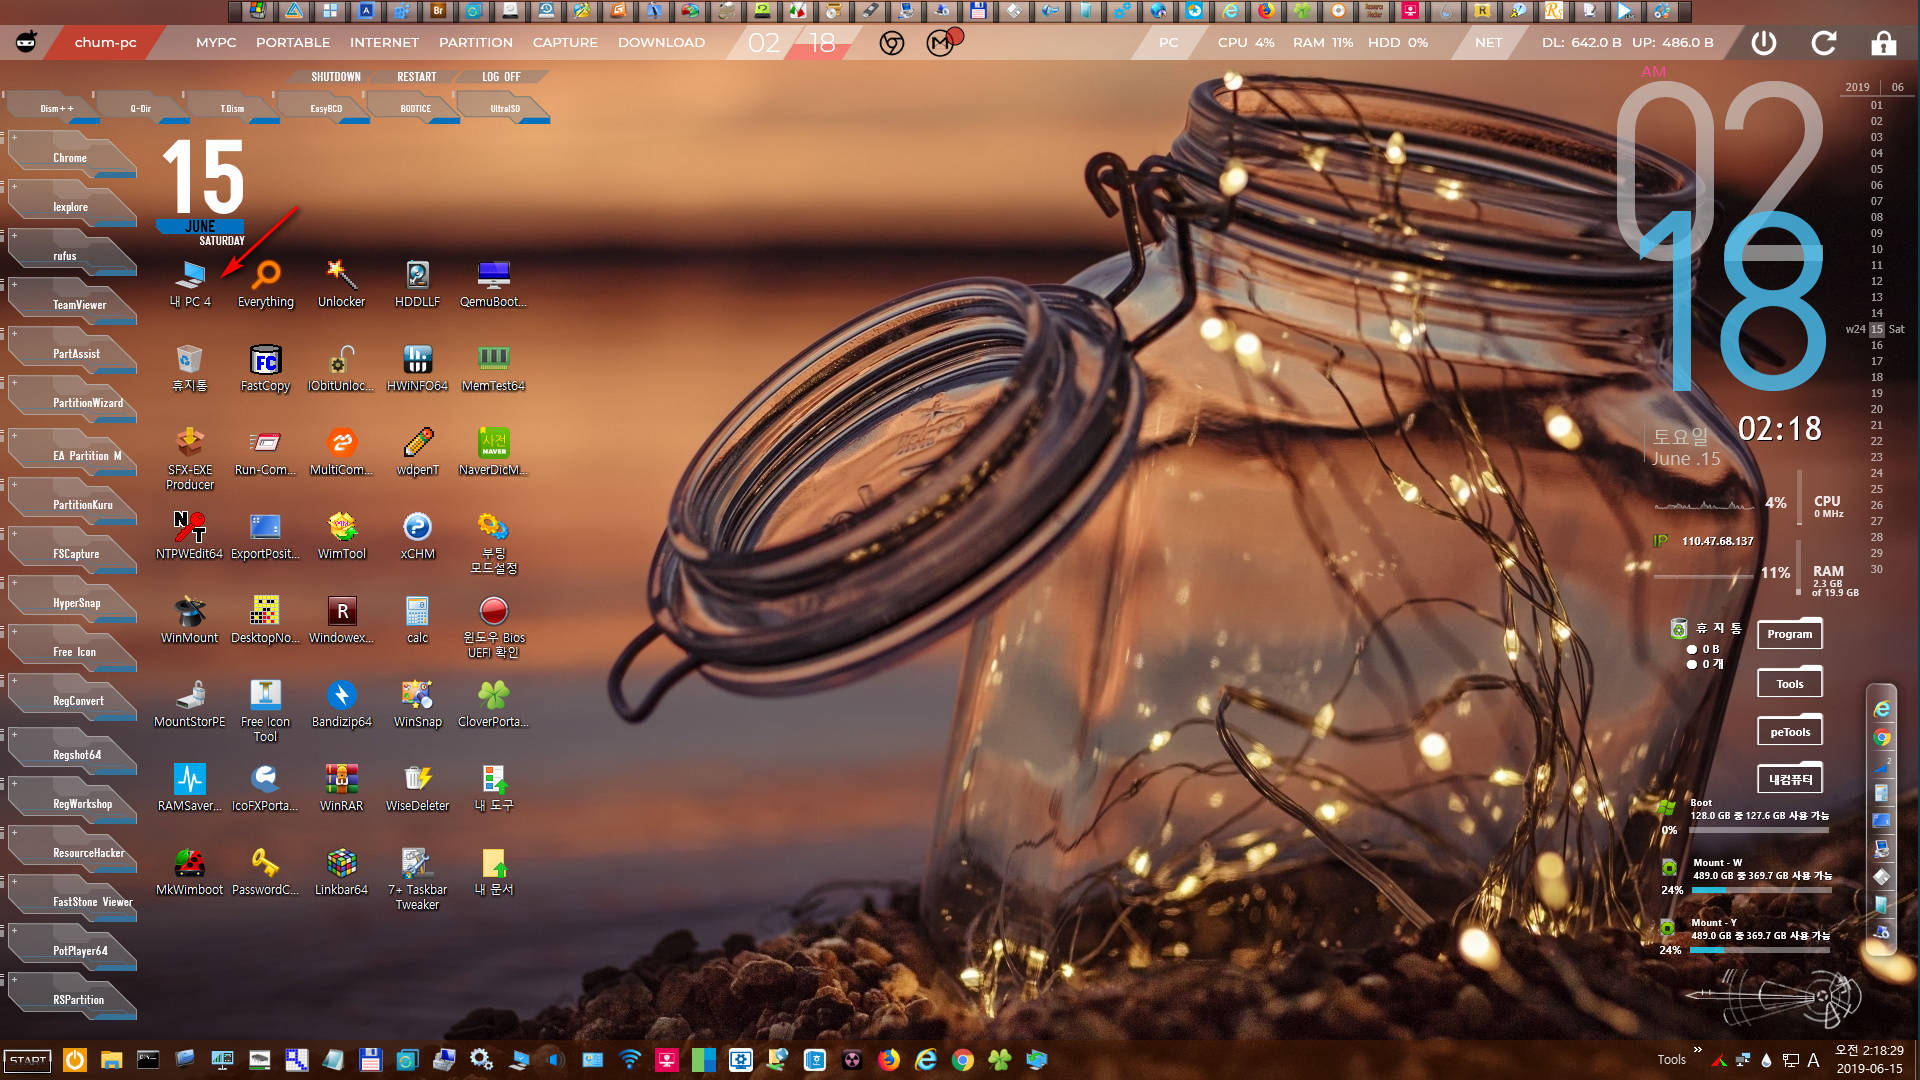Open the Tools folder button
The height and width of the screenshot is (1080, 1920).
(1790, 684)
